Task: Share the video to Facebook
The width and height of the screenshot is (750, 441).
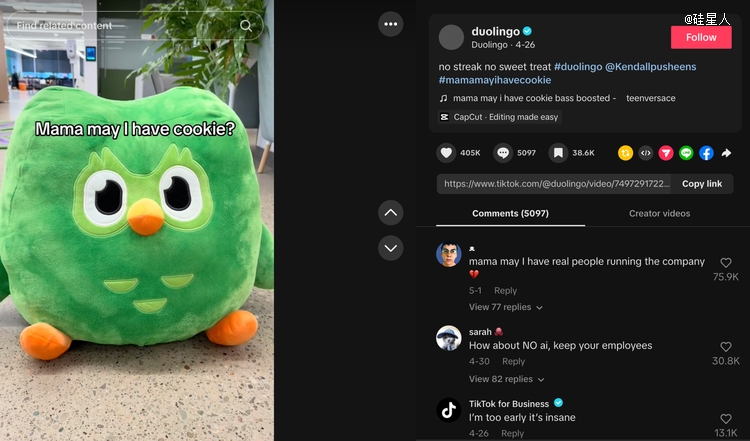Action: [x=706, y=153]
